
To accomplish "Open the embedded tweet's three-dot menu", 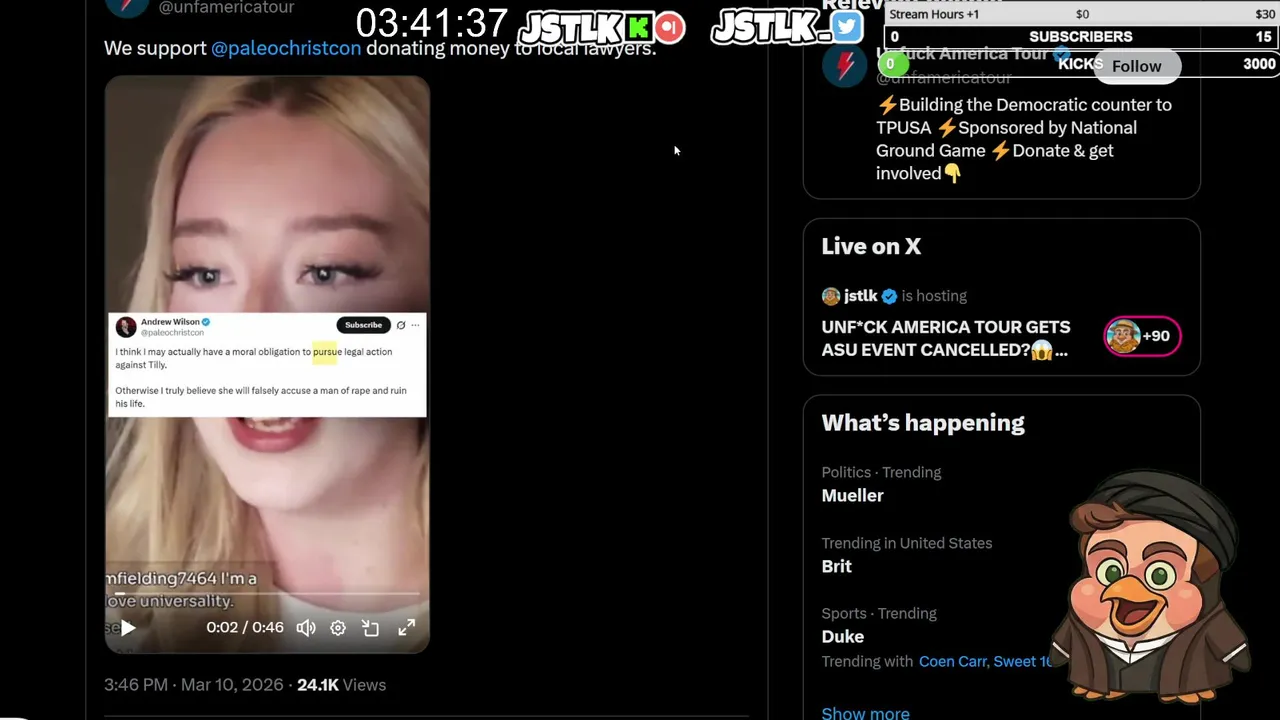I will pyautogui.click(x=415, y=325).
